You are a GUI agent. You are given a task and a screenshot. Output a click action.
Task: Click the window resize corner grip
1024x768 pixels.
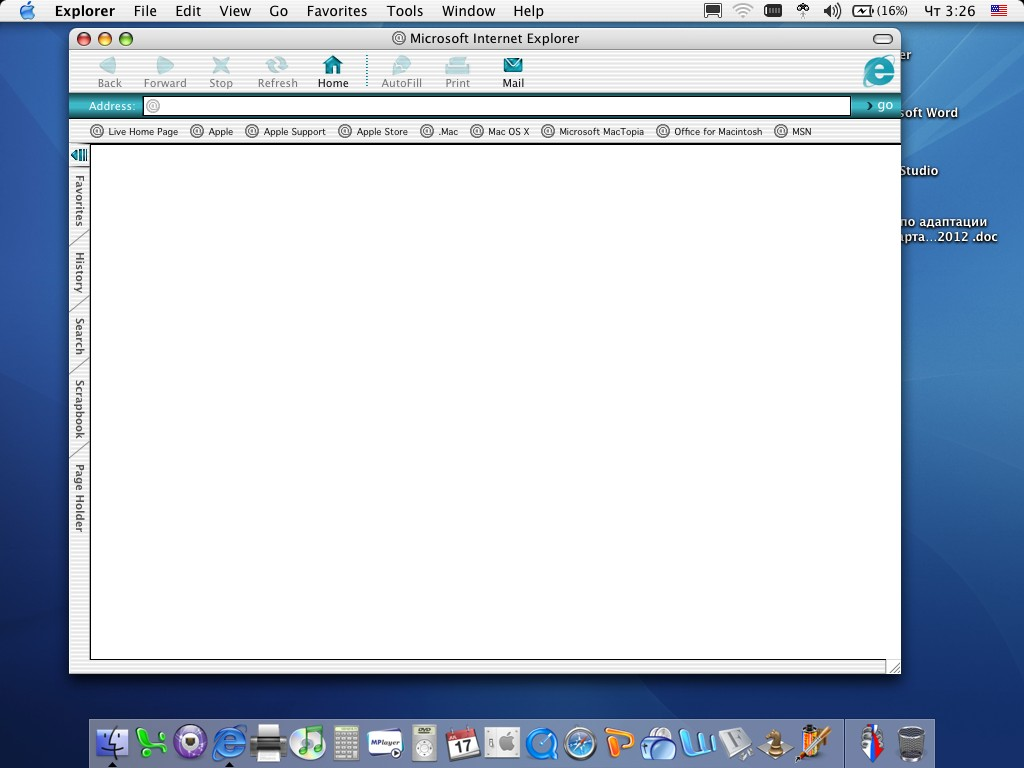tap(894, 667)
